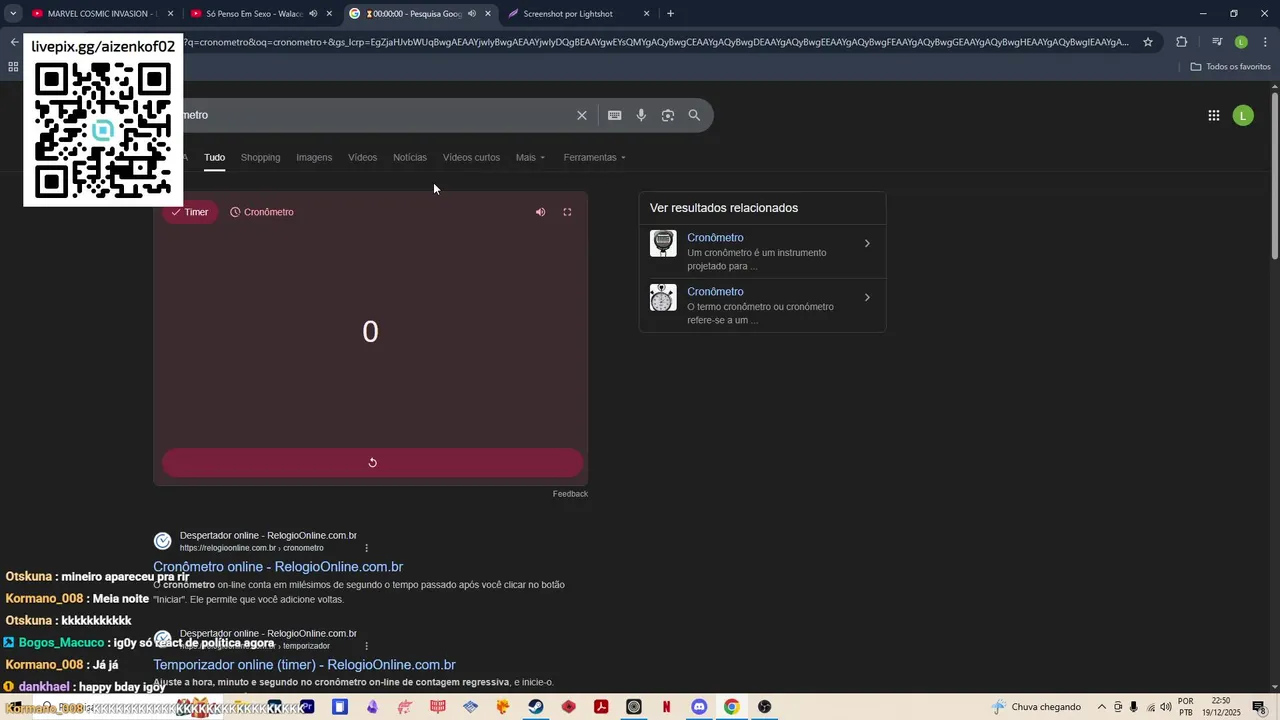The image size is (1280, 720).
Task: Click the Chrome address bar URL
Action: 655,42
